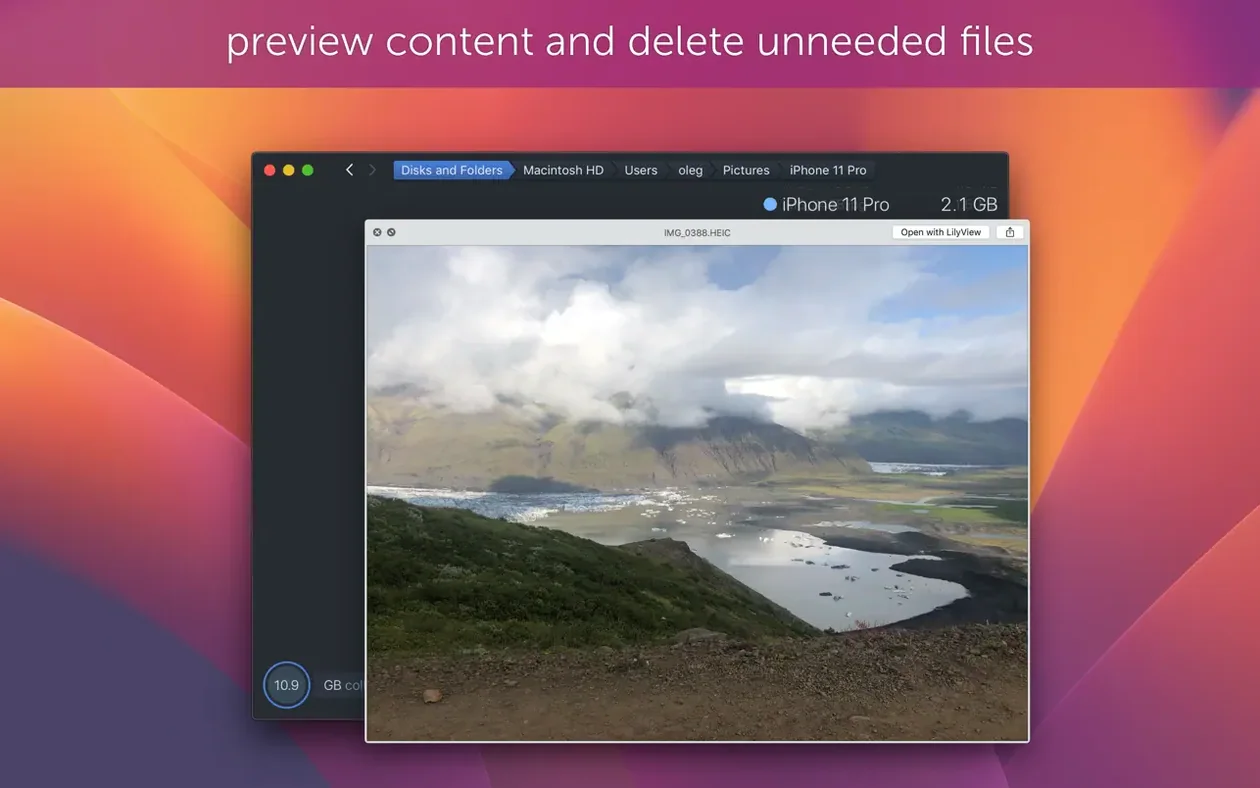Viewport: 1260px width, 788px height.
Task: Select the oleg breadcrumb
Action: tap(690, 170)
